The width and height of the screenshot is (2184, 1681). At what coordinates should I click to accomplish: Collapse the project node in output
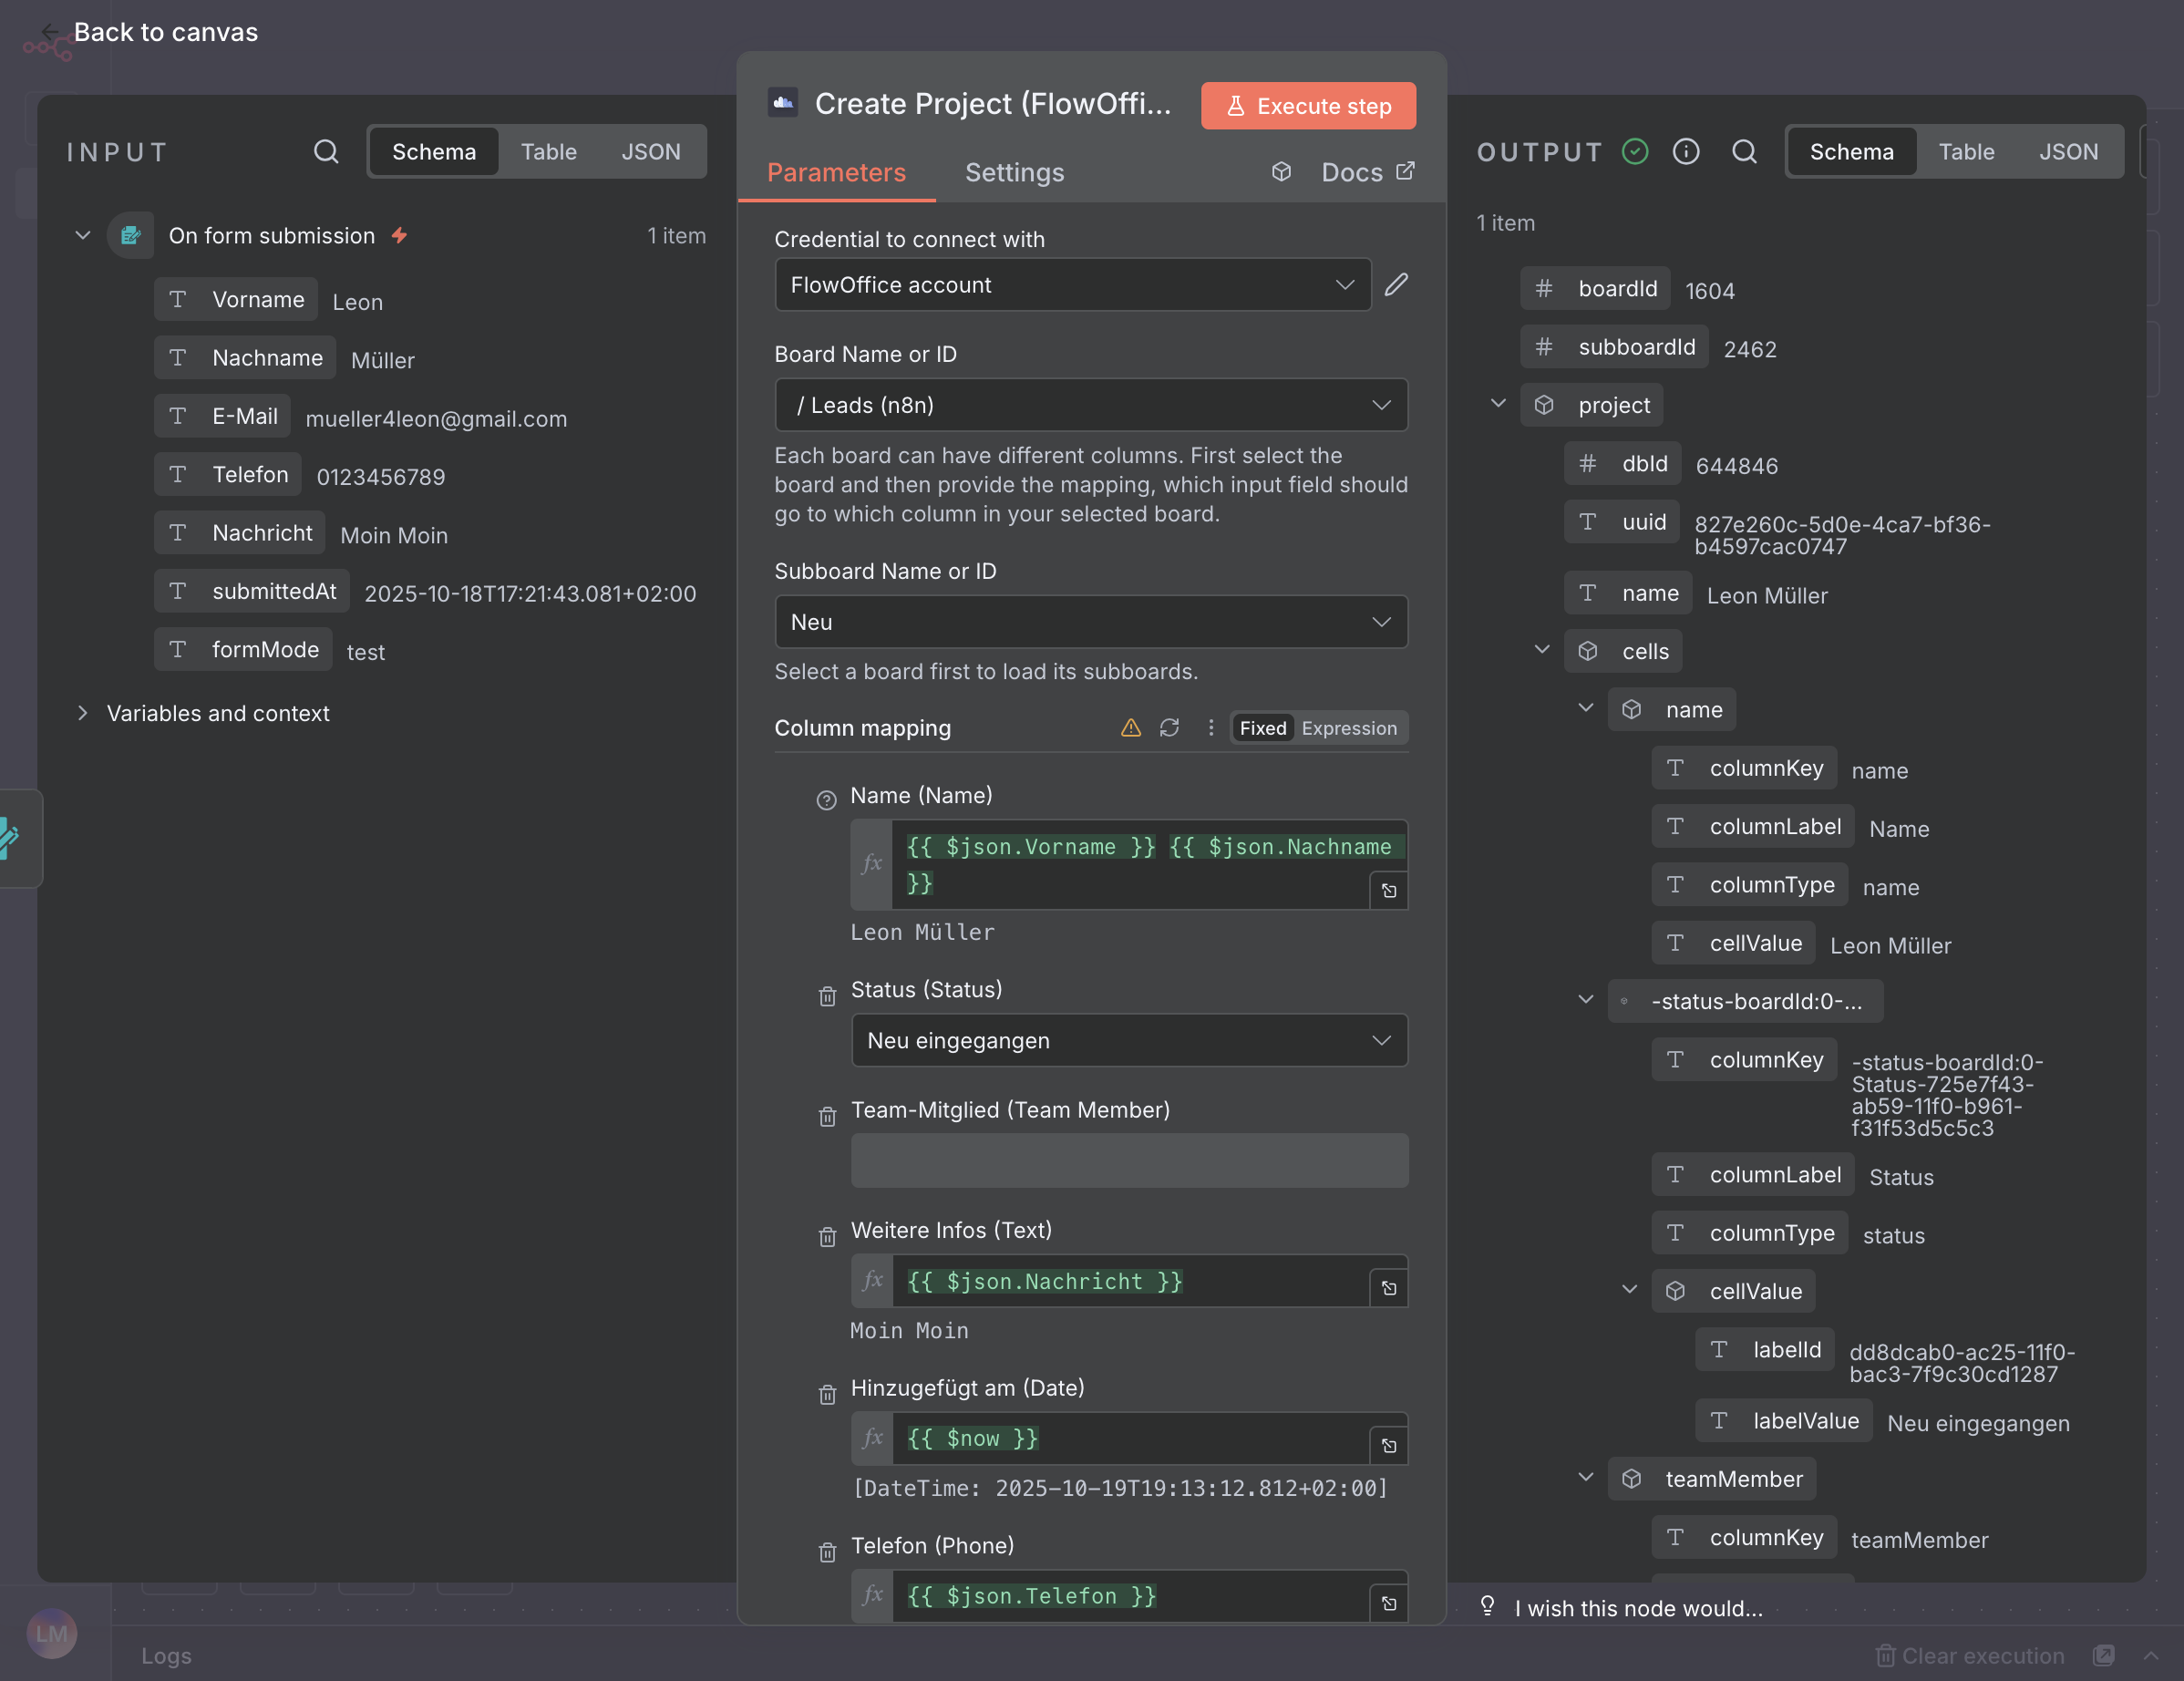pos(1498,404)
